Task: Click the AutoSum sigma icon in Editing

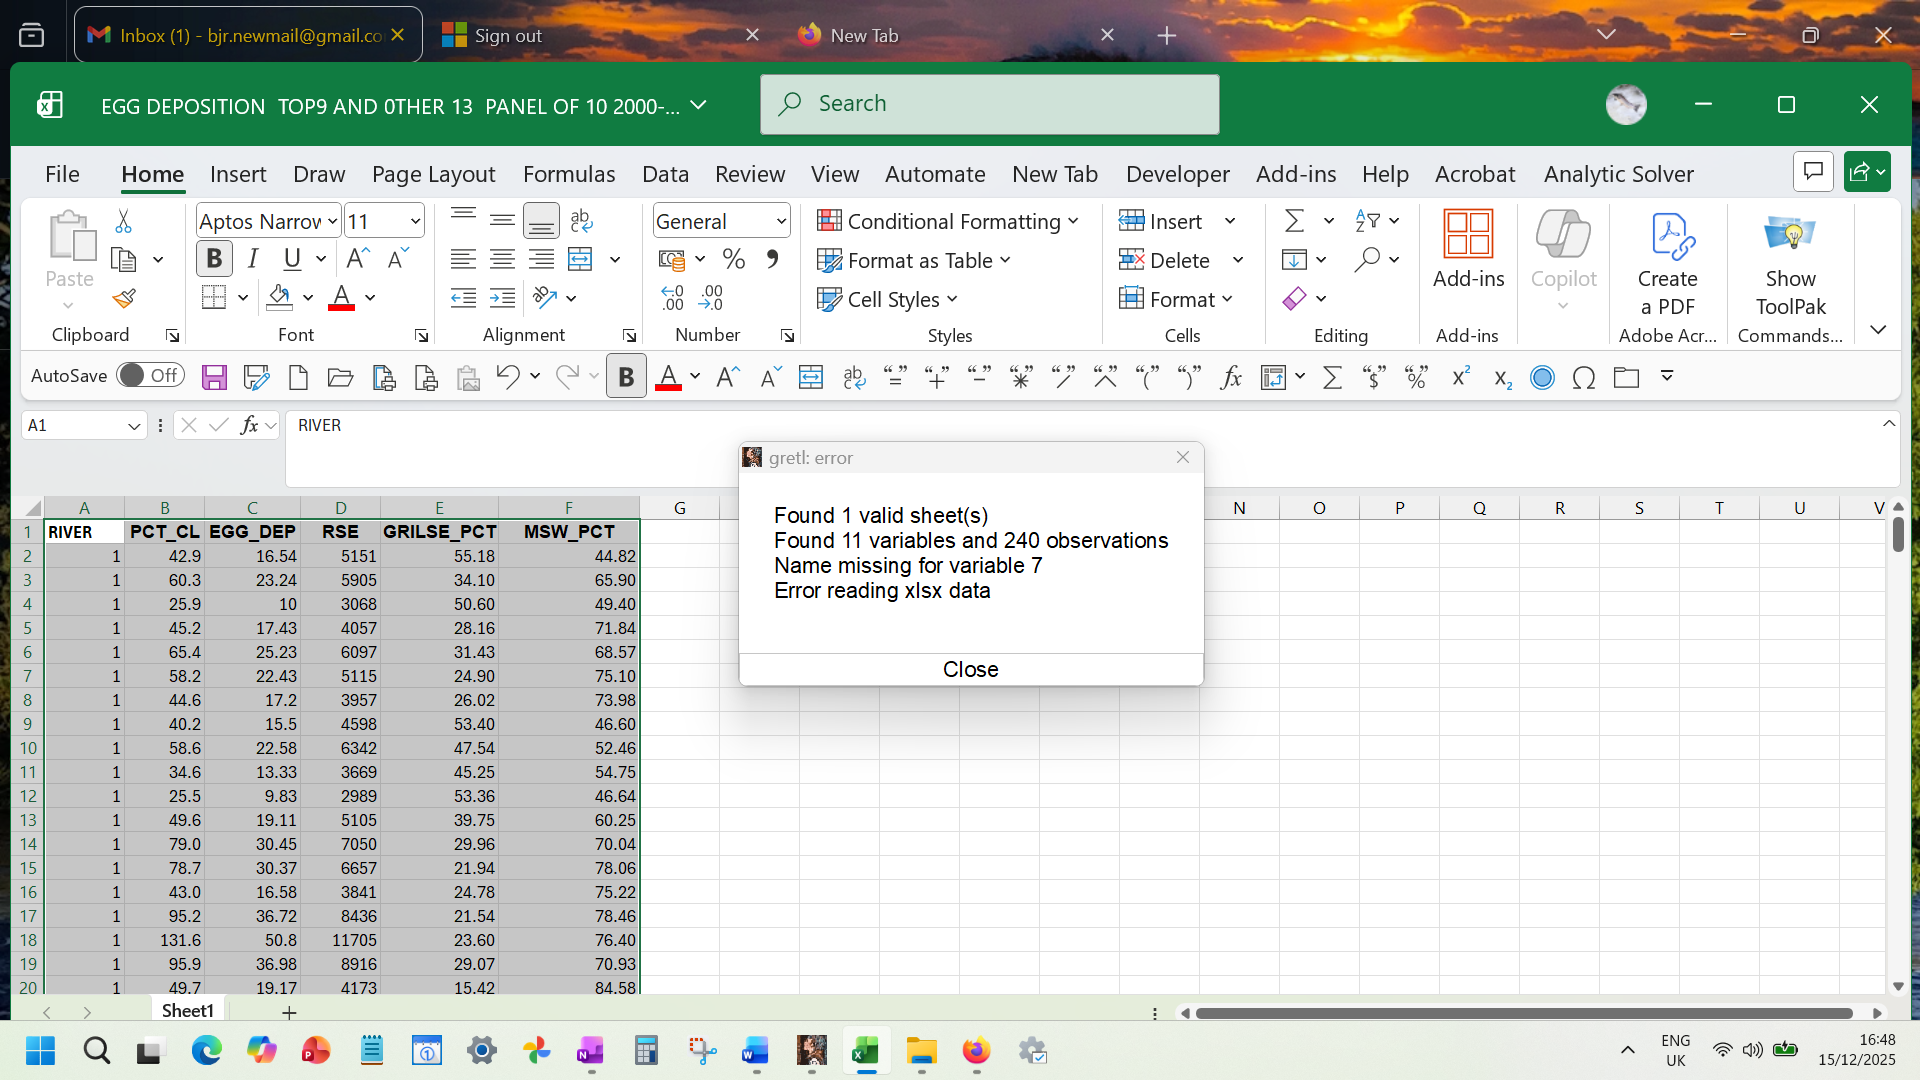Action: (1294, 221)
